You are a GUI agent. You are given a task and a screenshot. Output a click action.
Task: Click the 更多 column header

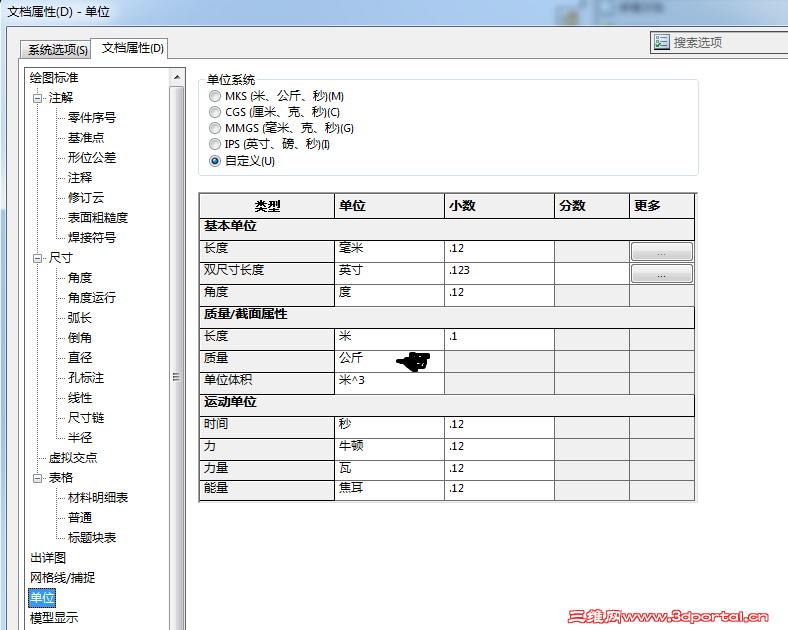(x=662, y=206)
